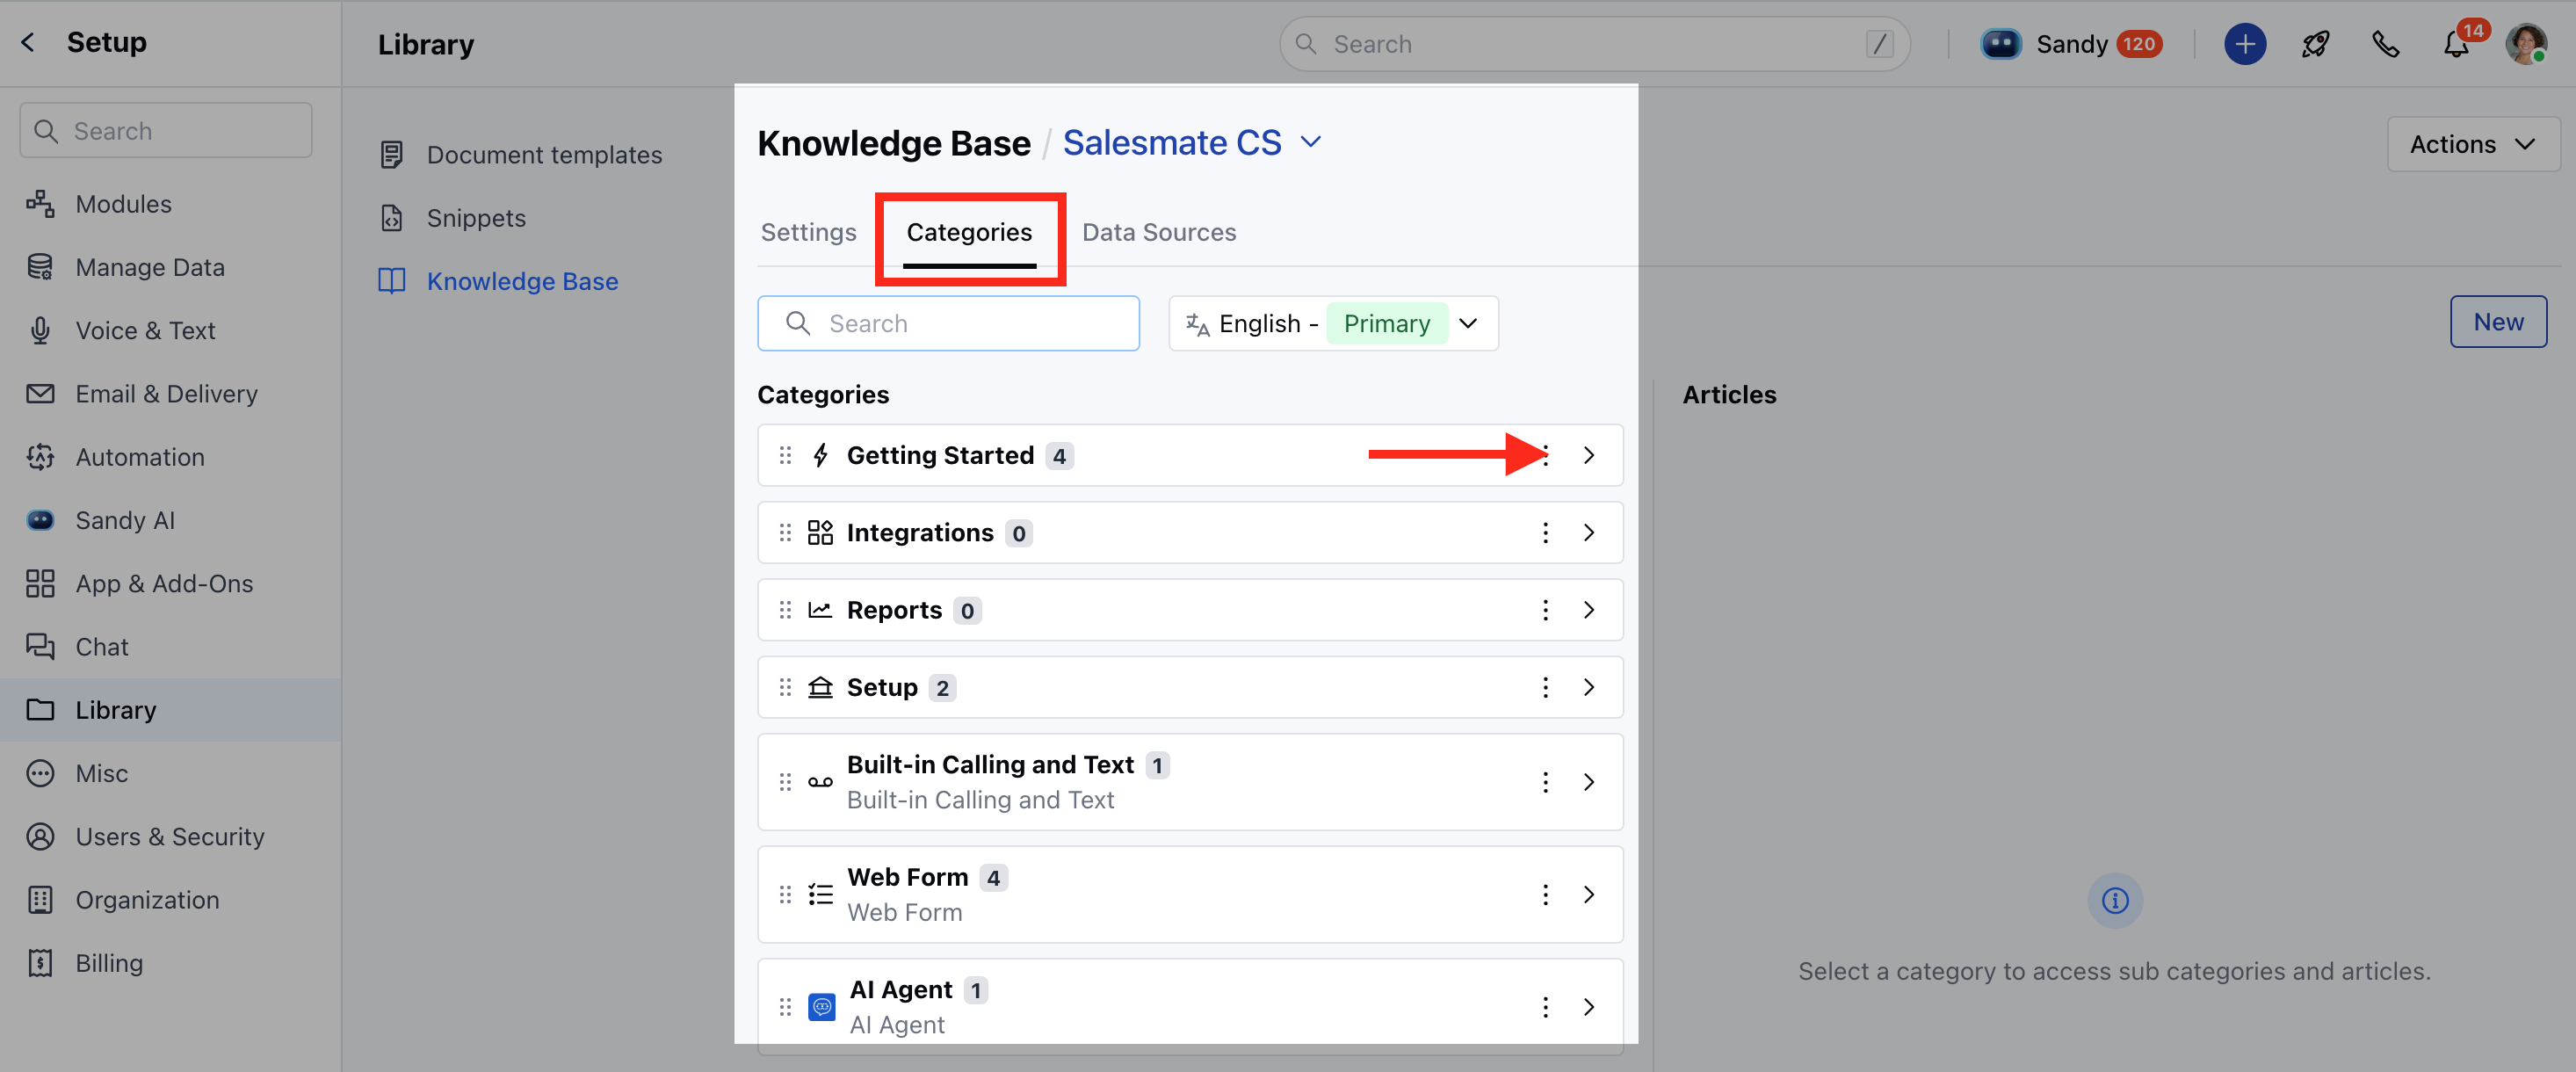Switch to the Data Sources tab
Image resolution: width=2576 pixels, height=1072 pixels.
[x=1158, y=232]
